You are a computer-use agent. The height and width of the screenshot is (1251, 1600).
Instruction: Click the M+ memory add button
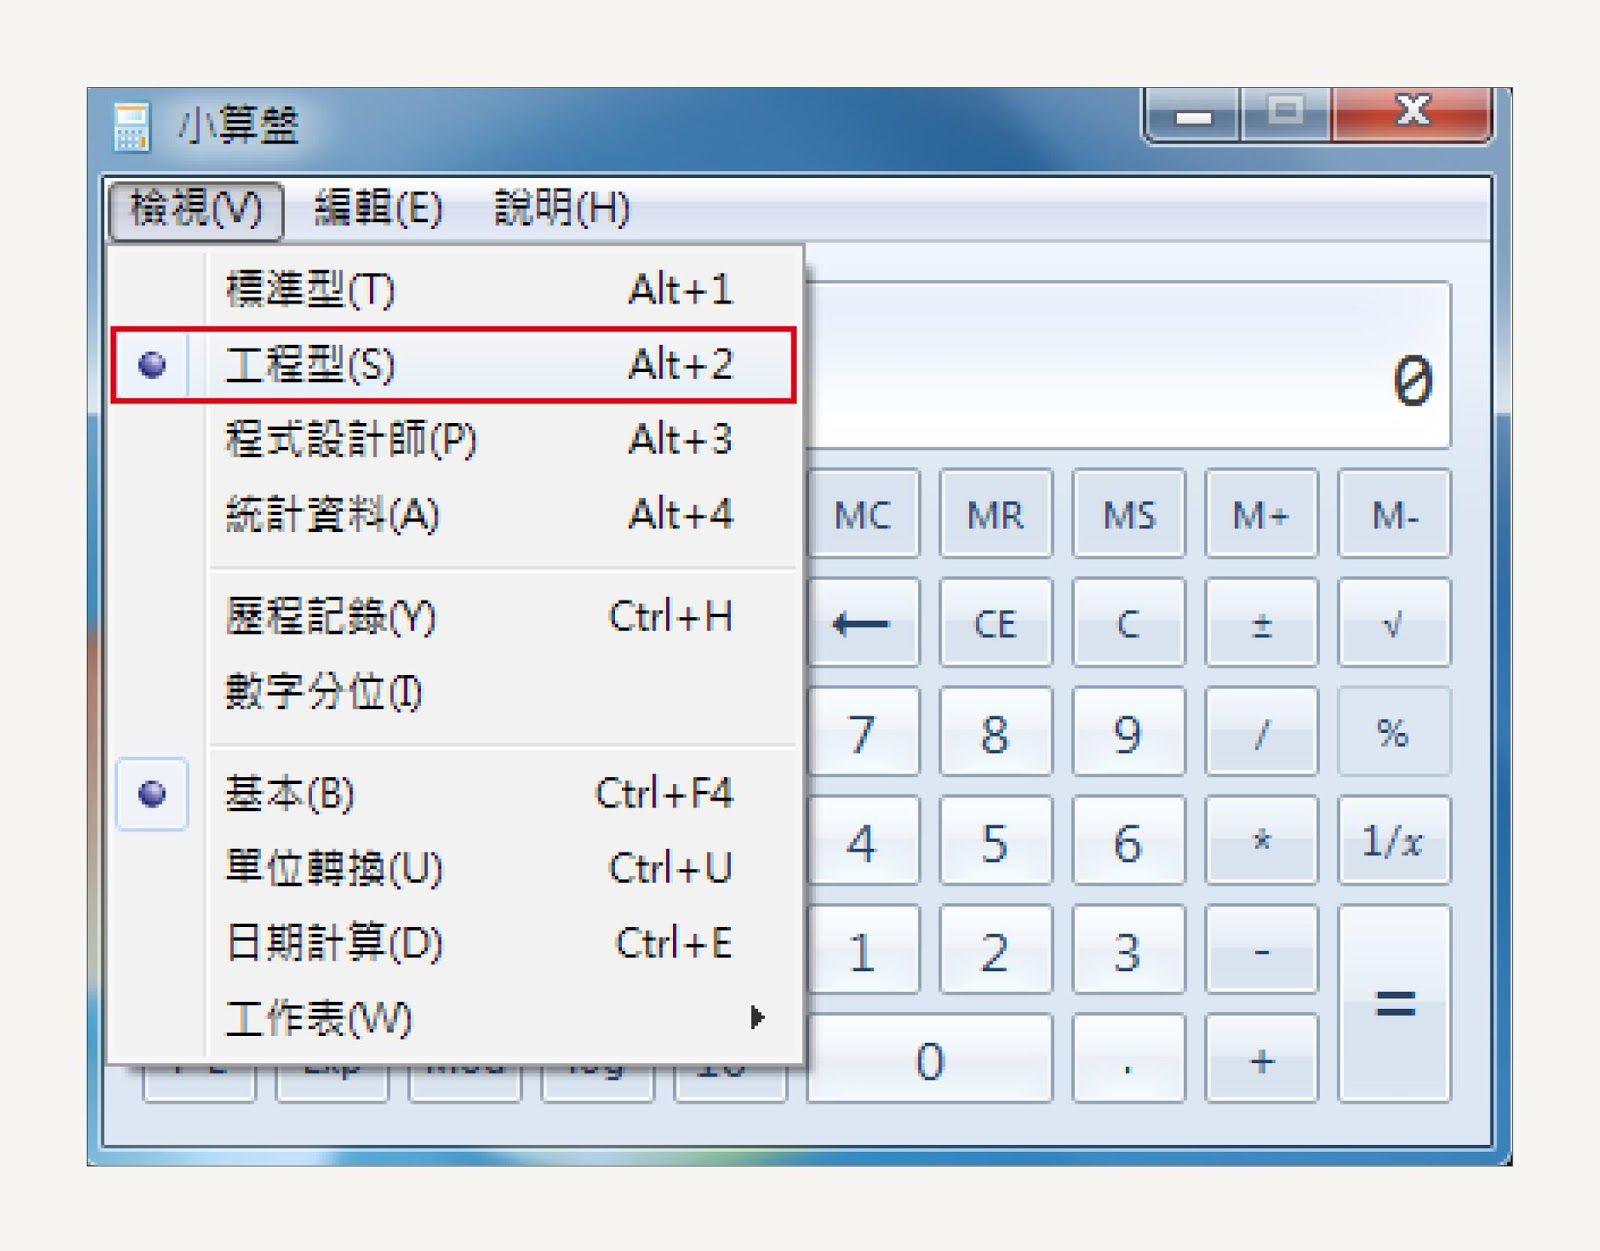tap(1261, 514)
